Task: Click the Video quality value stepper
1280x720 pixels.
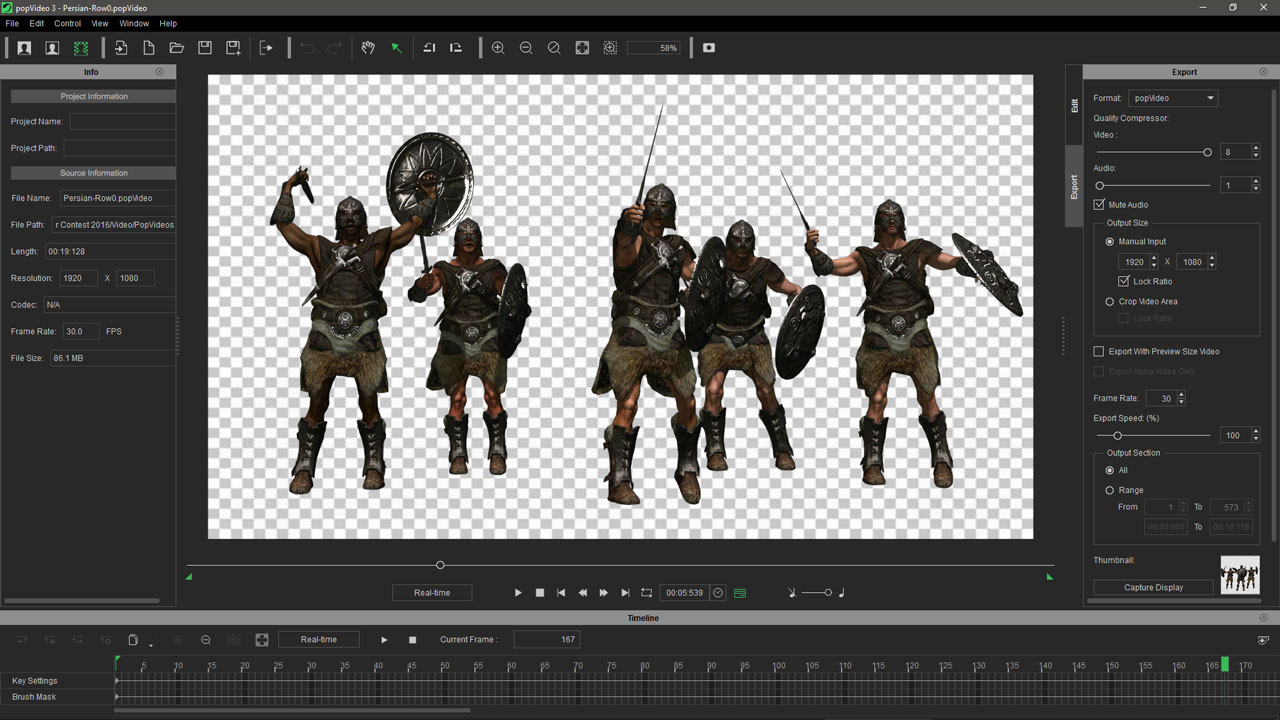Action: 1256,152
